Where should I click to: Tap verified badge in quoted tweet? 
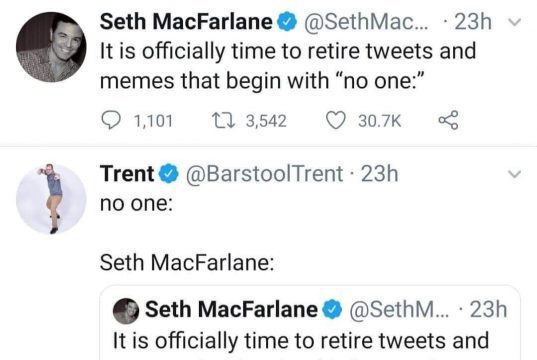click(332, 309)
